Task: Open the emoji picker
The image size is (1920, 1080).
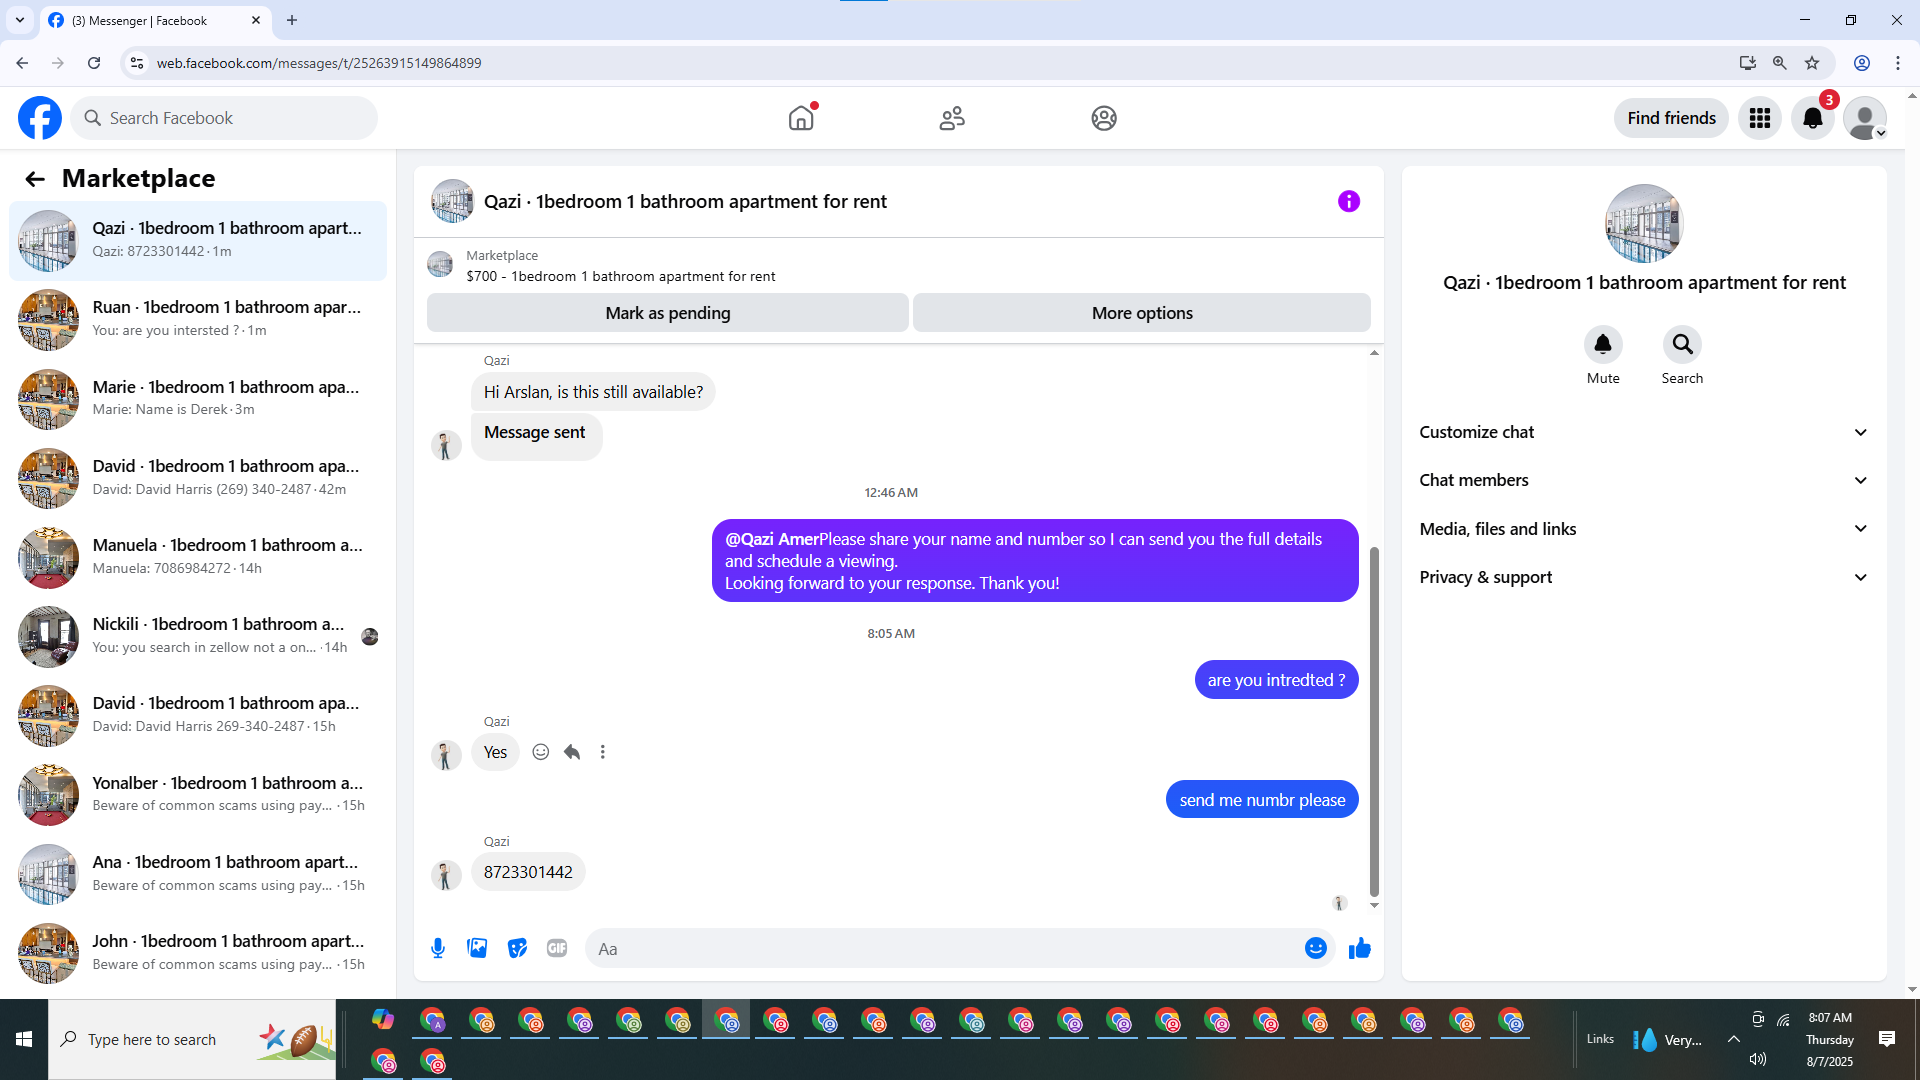Action: (x=1316, y=949)
